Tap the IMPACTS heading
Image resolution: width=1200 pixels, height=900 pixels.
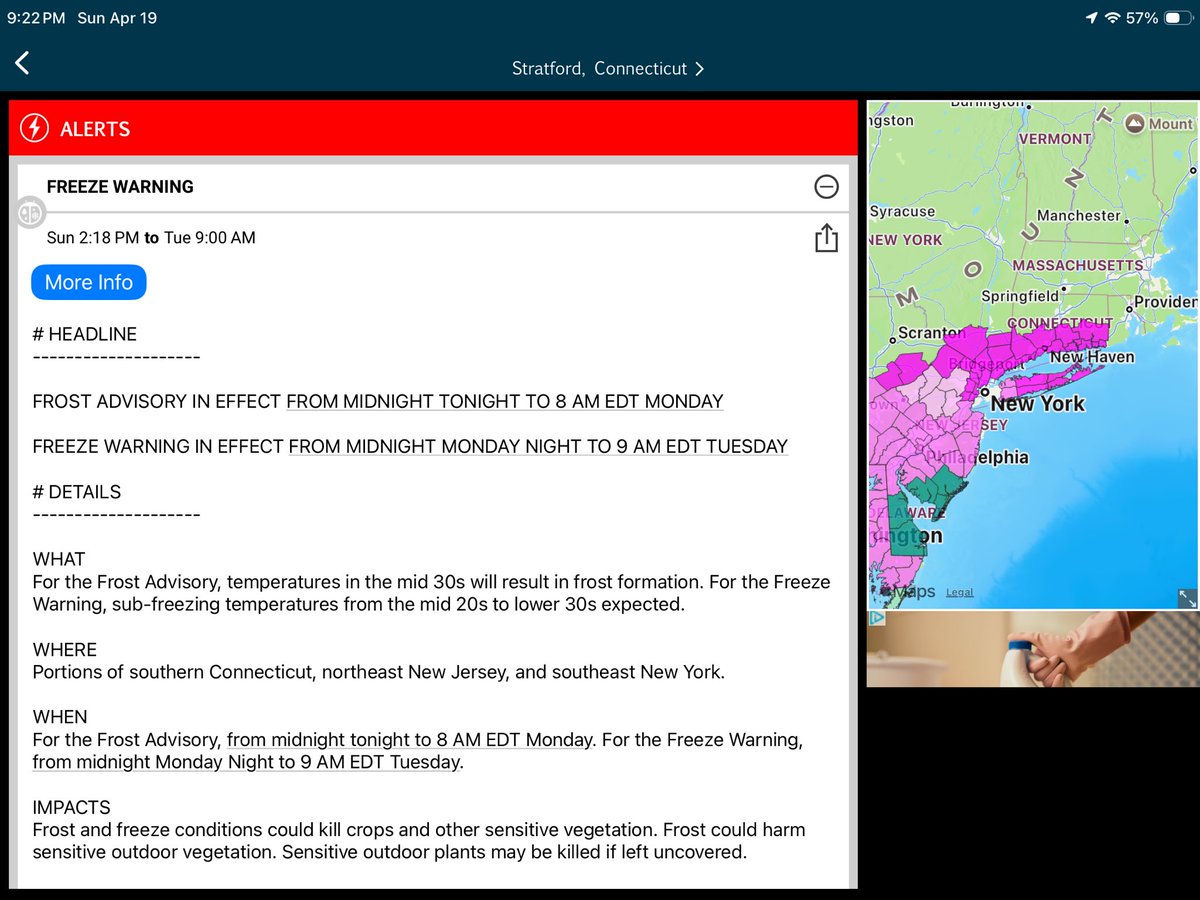coord(72,807)
